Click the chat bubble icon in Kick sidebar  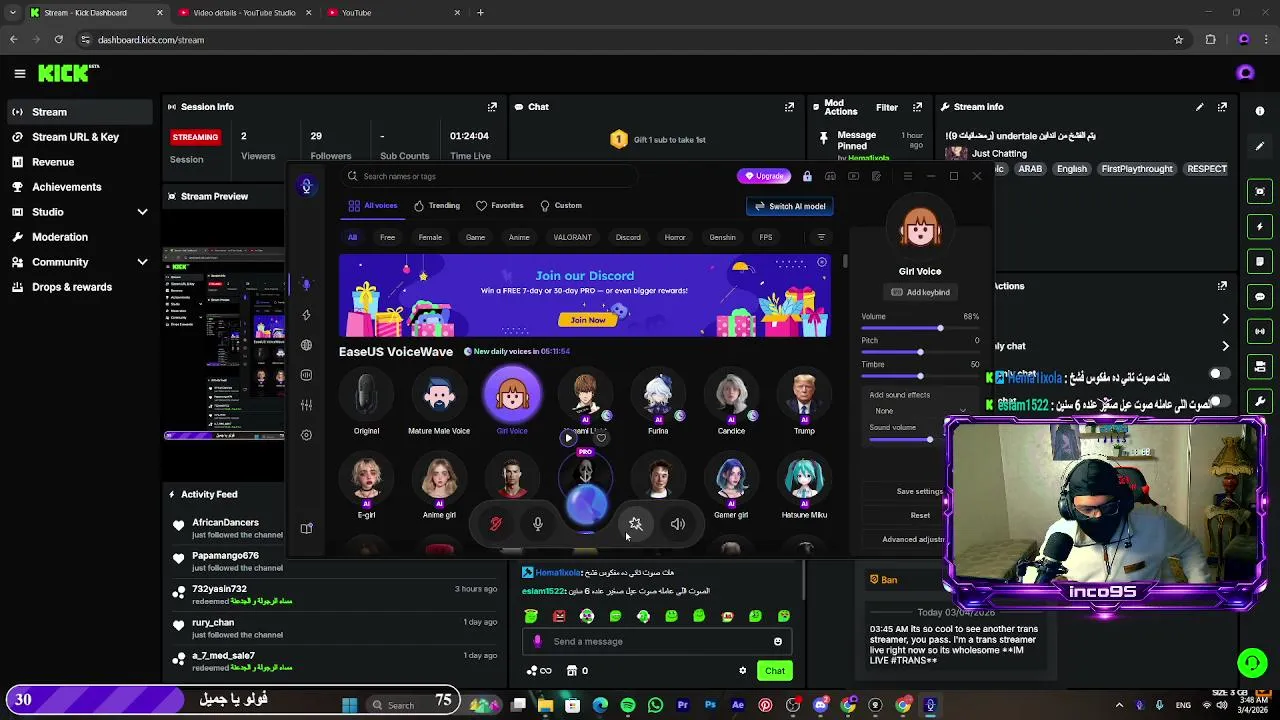click(x=1260, y=296)
